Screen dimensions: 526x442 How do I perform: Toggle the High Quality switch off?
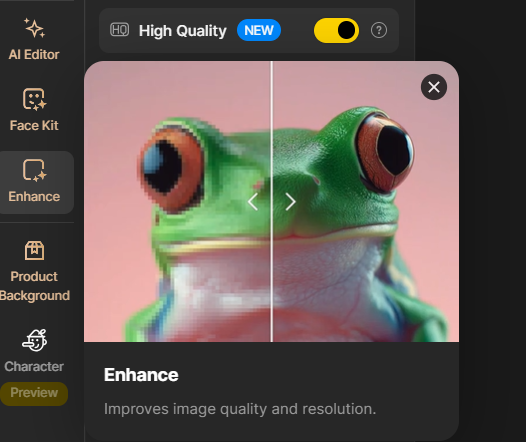pos(336,30)
